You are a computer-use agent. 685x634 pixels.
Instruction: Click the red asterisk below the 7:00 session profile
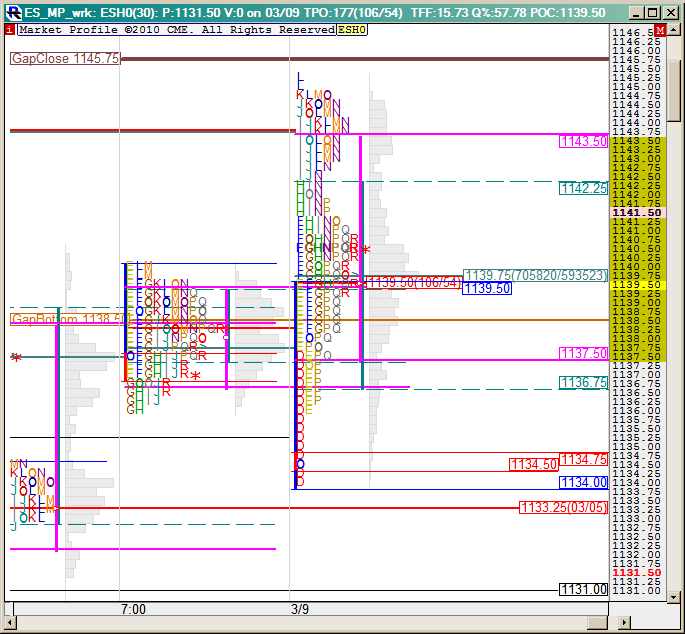pos(196,377)
